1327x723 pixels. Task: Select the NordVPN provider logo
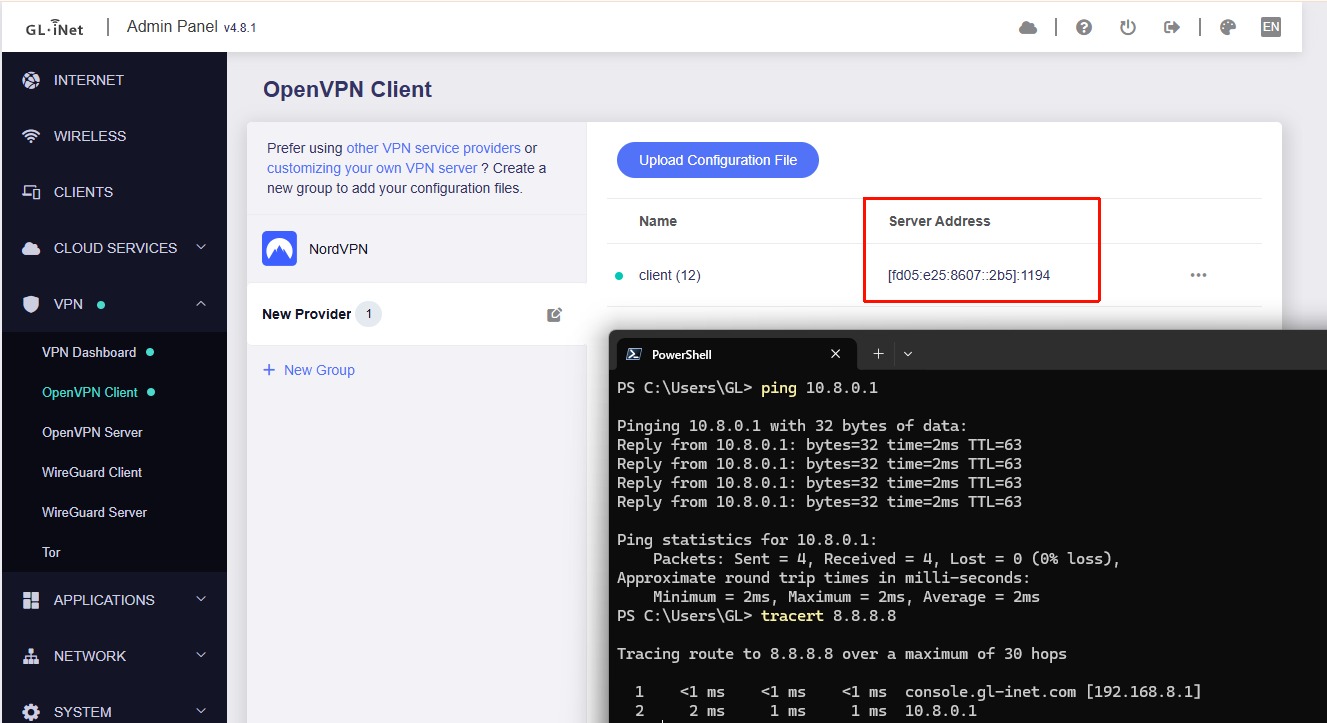279,249
